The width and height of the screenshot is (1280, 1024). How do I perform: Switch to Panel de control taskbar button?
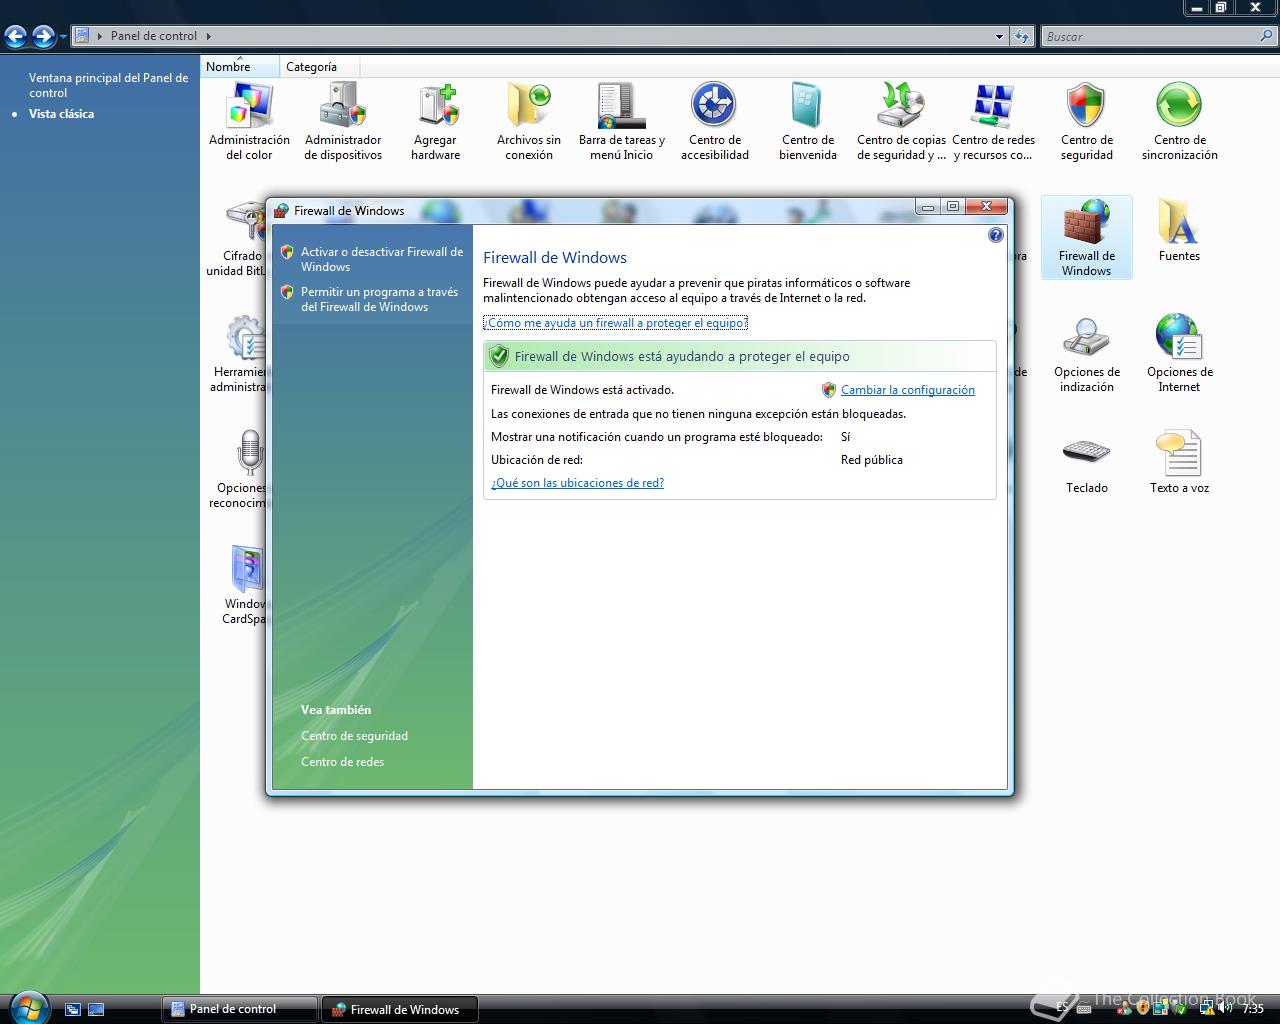click(x=240, y=1009)
